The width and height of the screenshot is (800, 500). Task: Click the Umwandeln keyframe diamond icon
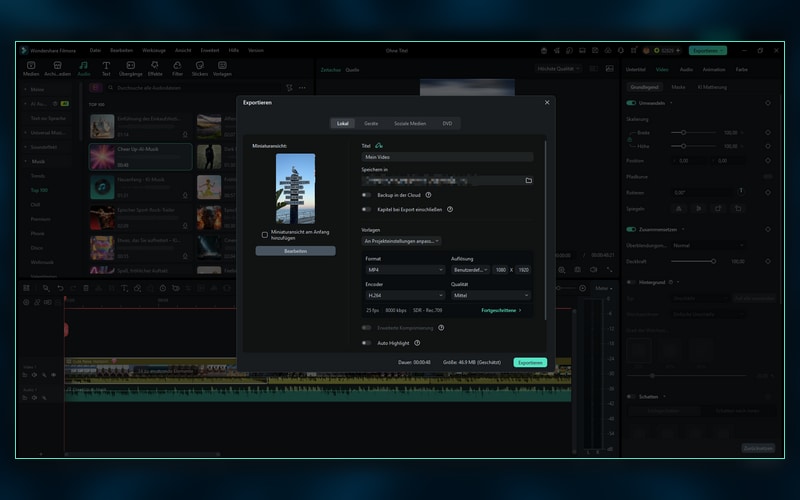(768, 103)
